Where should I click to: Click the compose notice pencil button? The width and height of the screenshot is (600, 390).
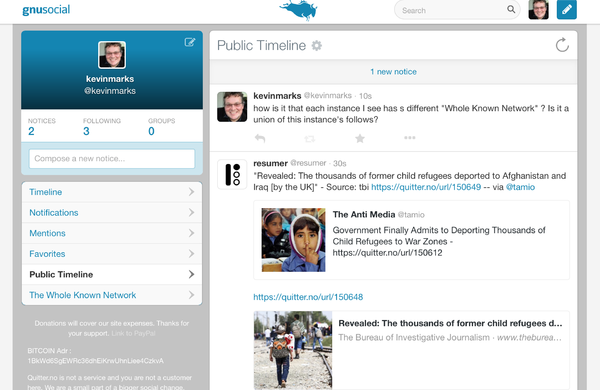pyautogui.click(x=566, y=10)
